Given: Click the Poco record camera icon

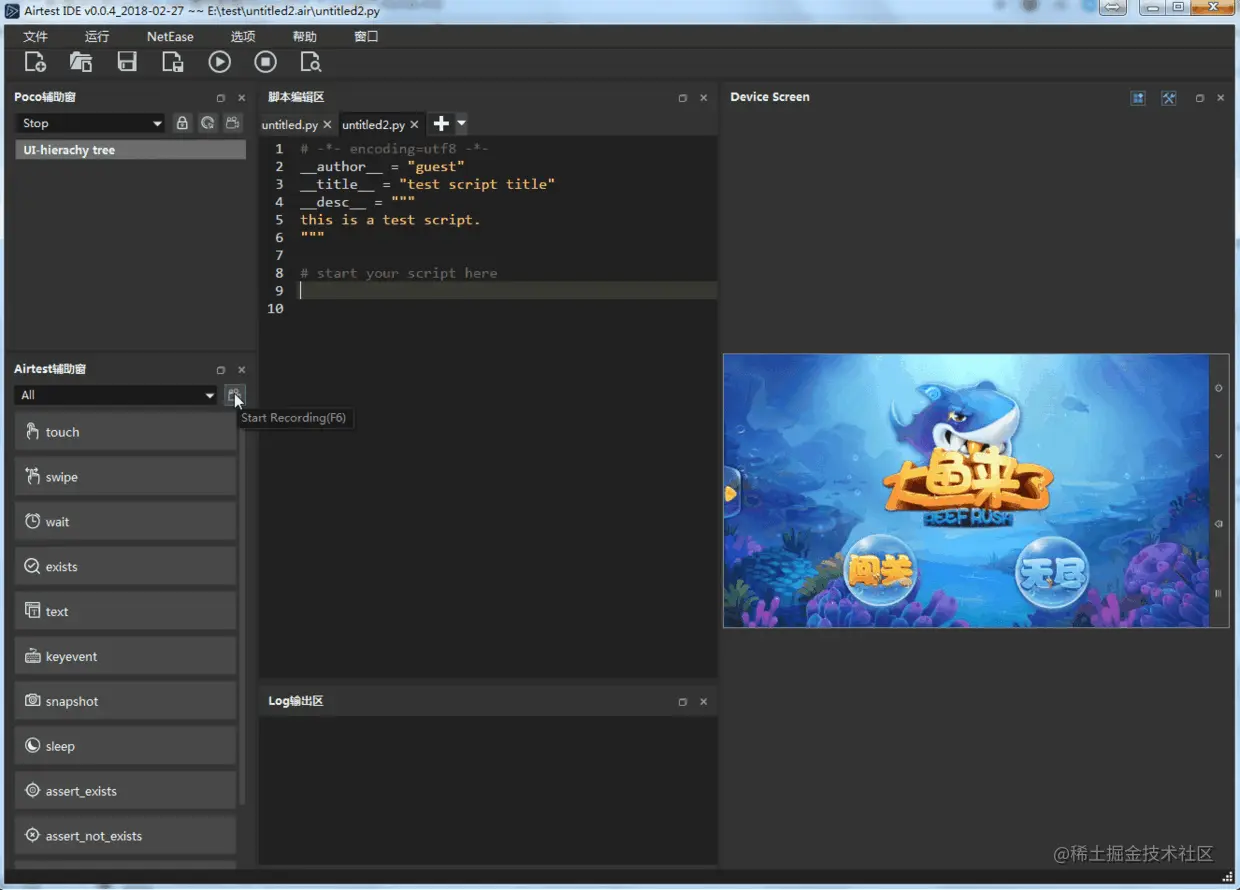Looking at the screenshot, I should 232,123.
